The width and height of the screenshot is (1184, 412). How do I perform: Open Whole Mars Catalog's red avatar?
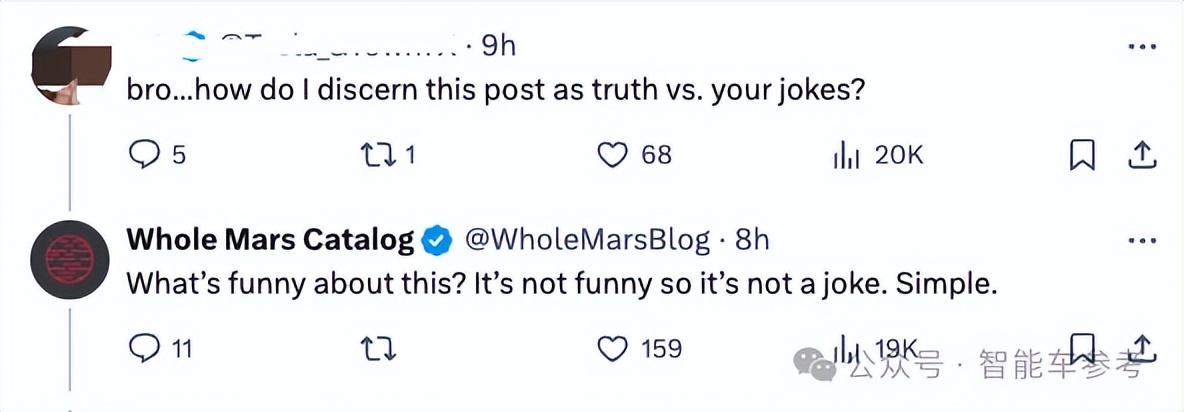click(68, 258)
